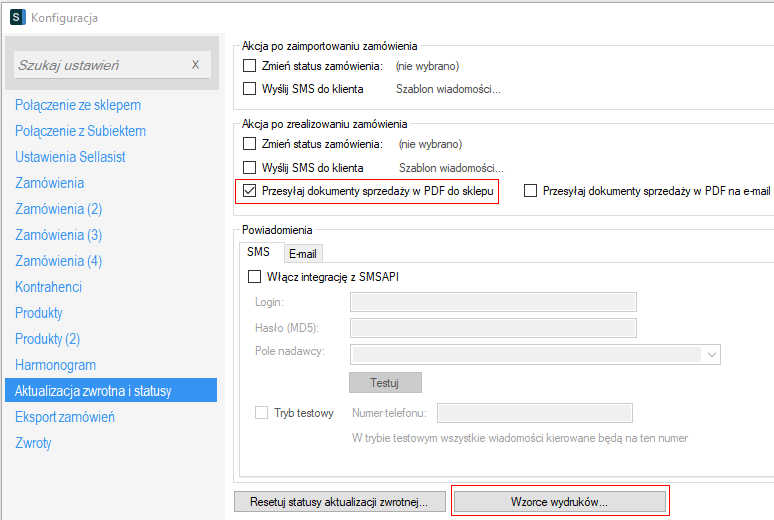Toggle Włącz integrację z SMSAPI checkbox
Viewport: 774px width, 520px height.
click(x=253, y=277)
